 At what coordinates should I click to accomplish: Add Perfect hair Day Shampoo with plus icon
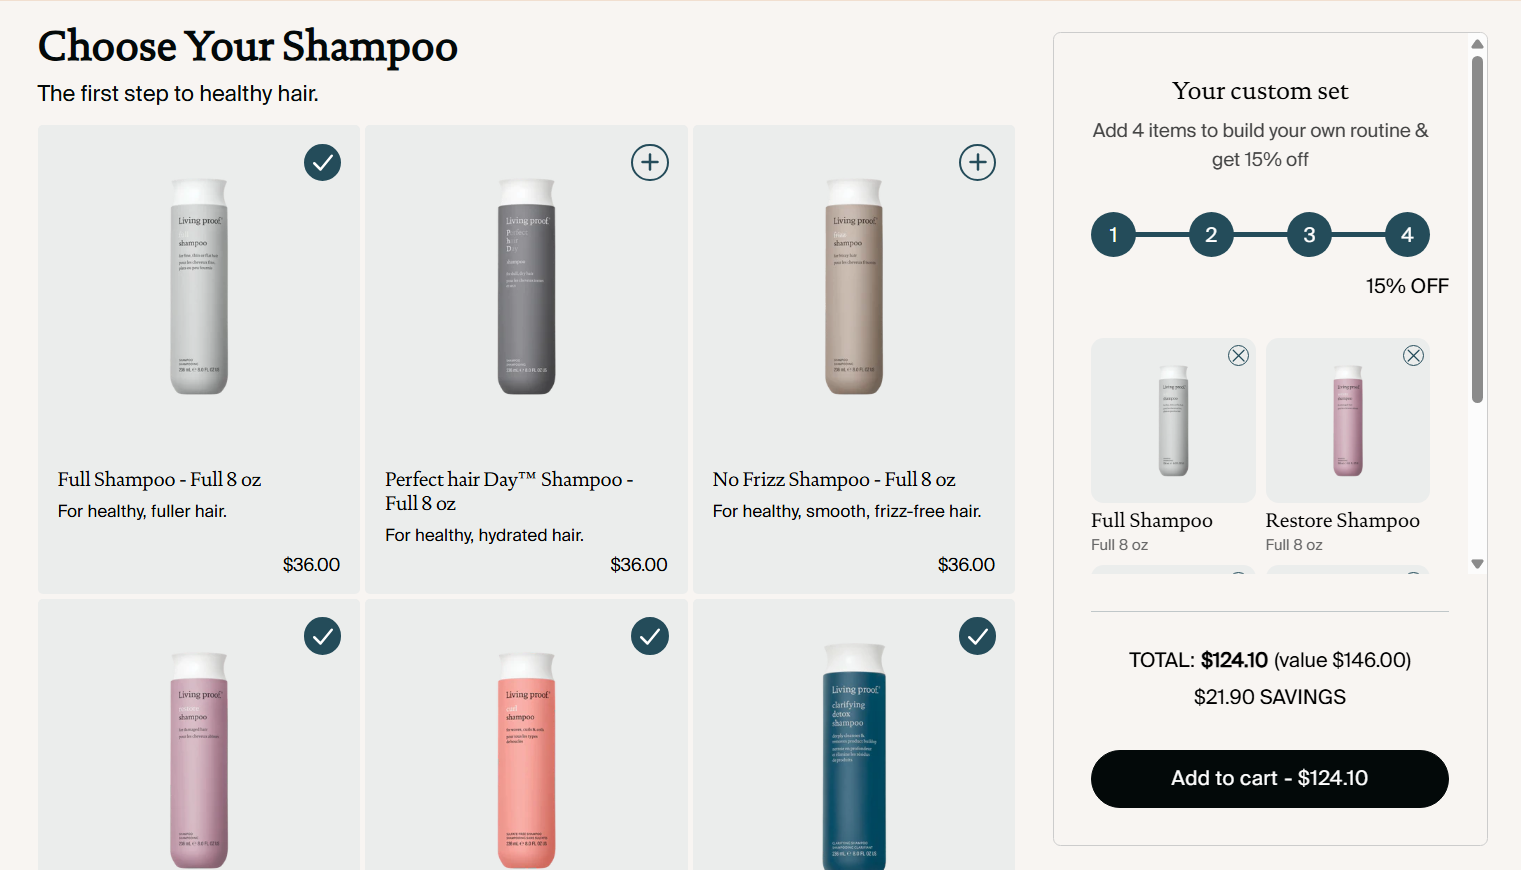(x=650, y=162)
